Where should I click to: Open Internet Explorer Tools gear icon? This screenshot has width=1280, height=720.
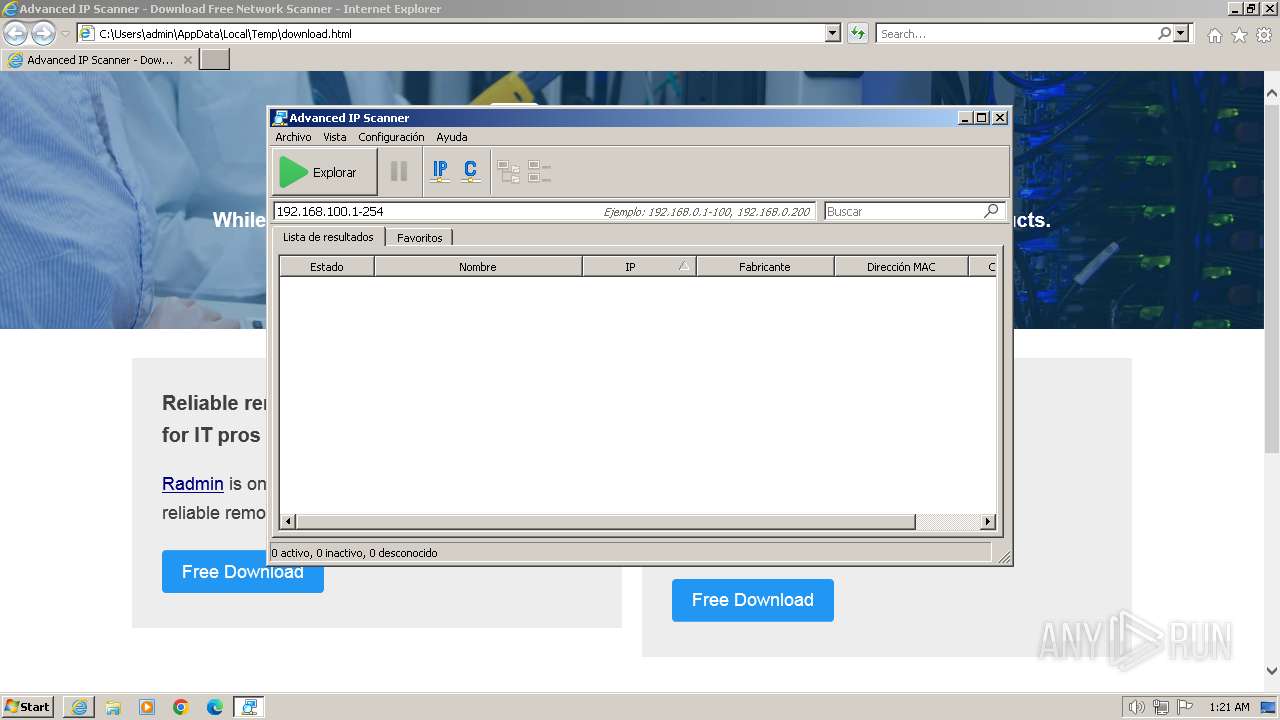[1264, 35]
